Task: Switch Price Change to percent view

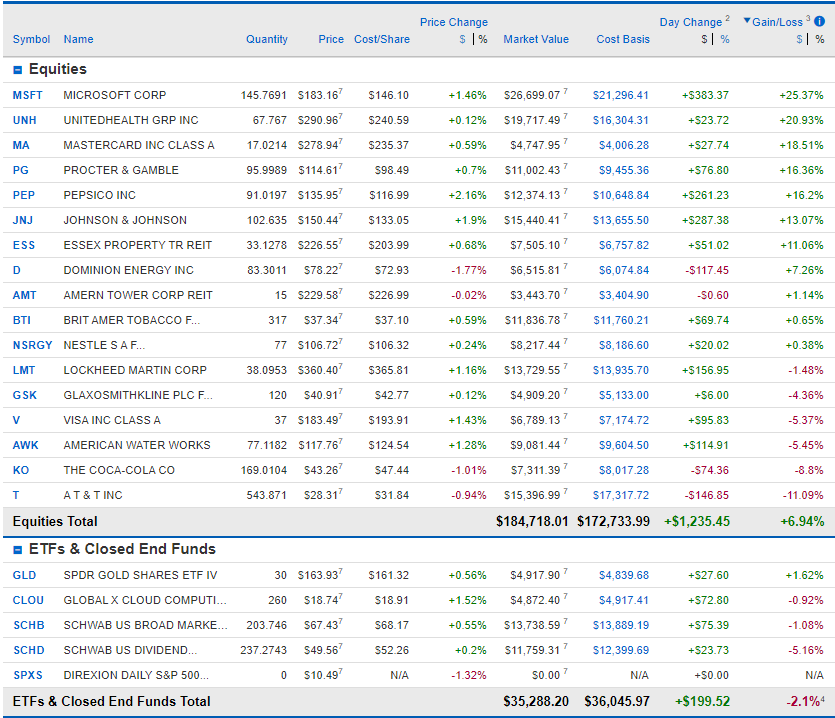Action: (483, 39)
